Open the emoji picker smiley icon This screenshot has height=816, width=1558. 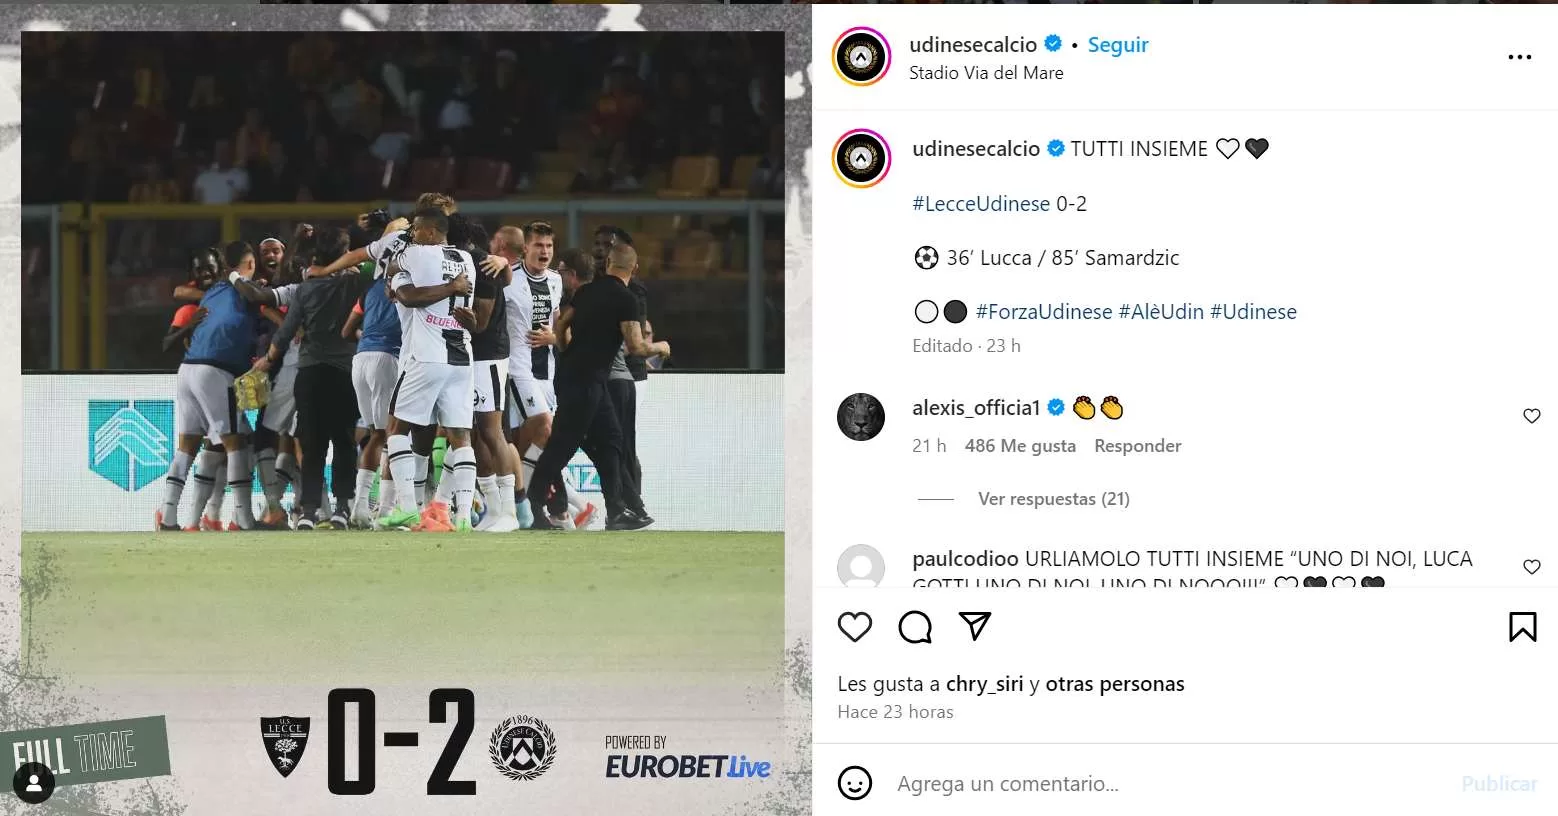854,783
